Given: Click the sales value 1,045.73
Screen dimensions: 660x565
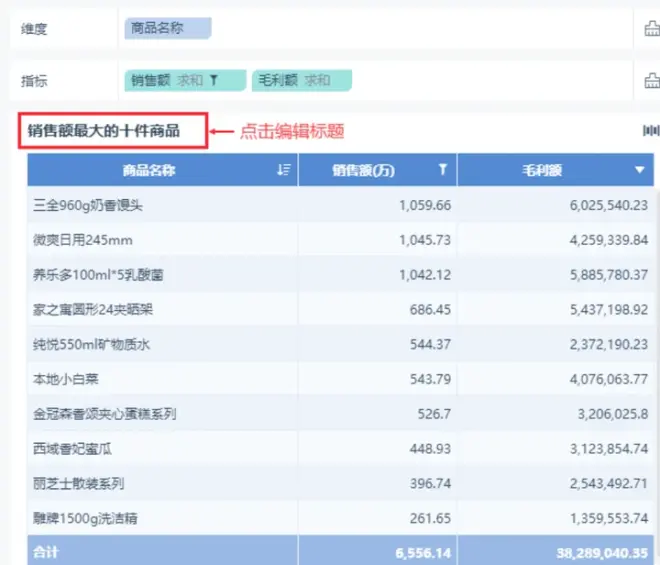Looking at the screenshot, I should coord(425,240).
